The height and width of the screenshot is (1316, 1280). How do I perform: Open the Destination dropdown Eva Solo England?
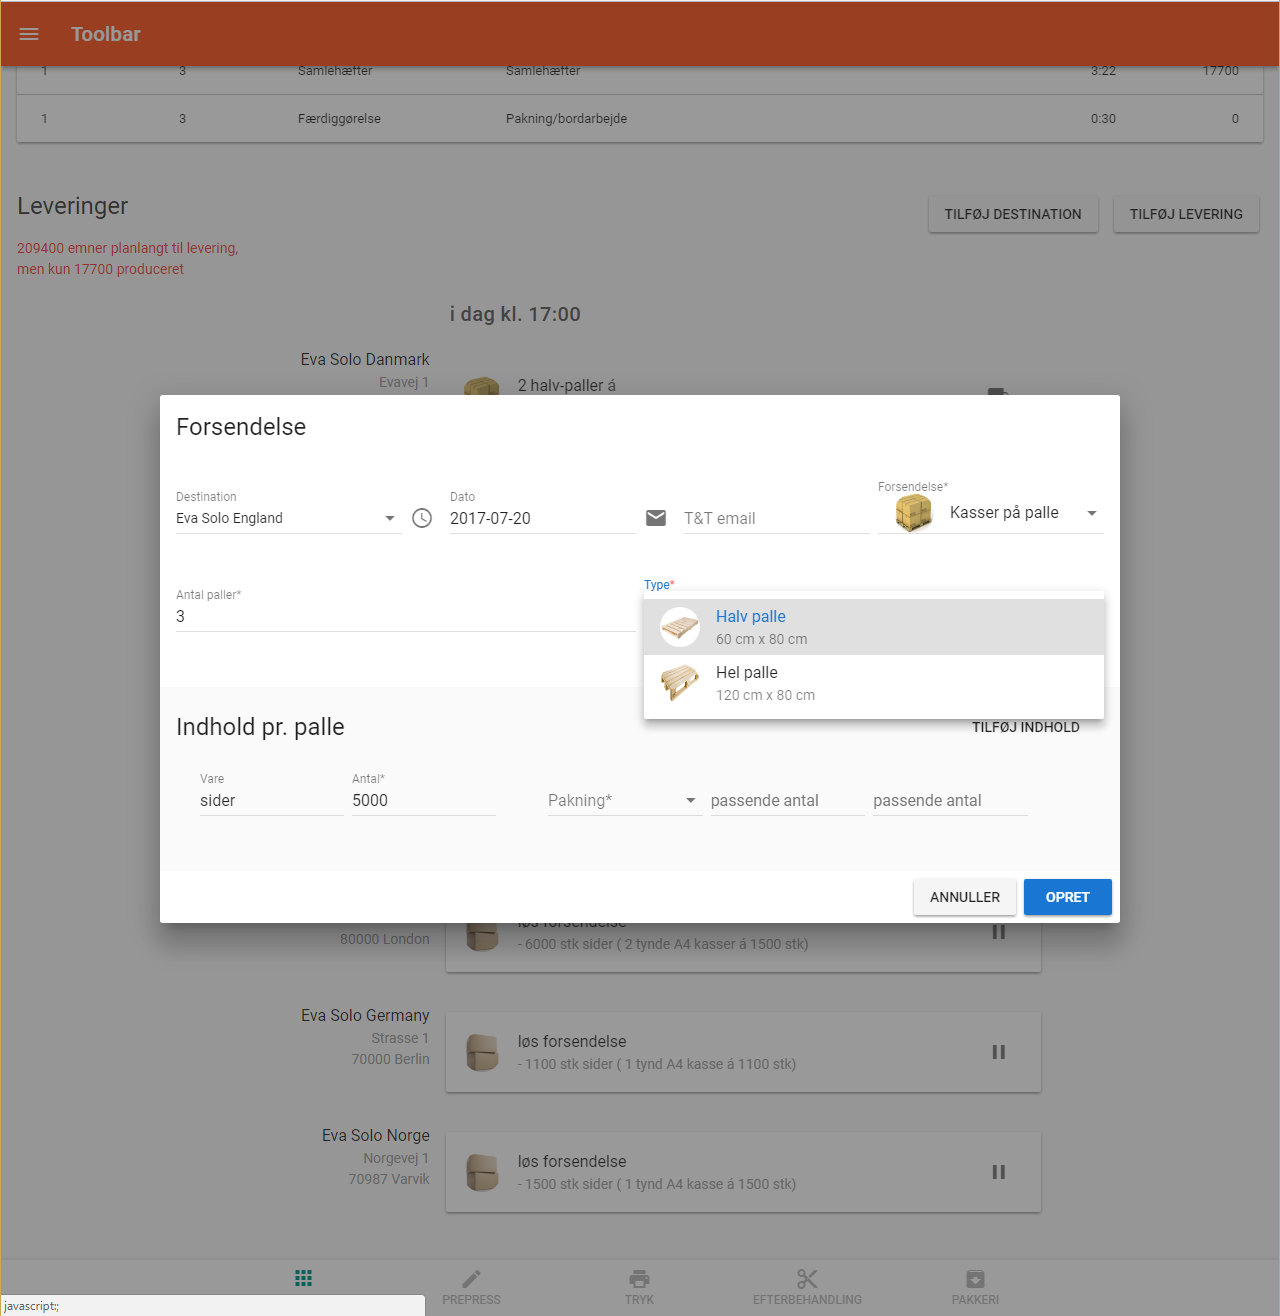288,518
